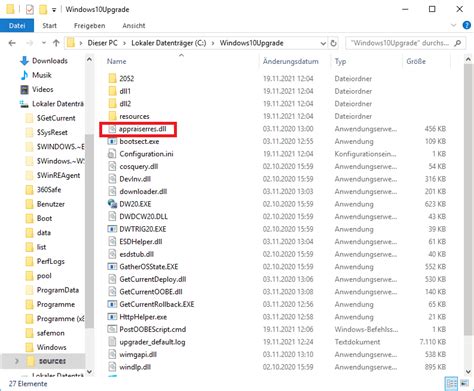The width and height of the screenshot is (474, 391).
Task: Refresh the folder view
Action: (x=333, y=43)
